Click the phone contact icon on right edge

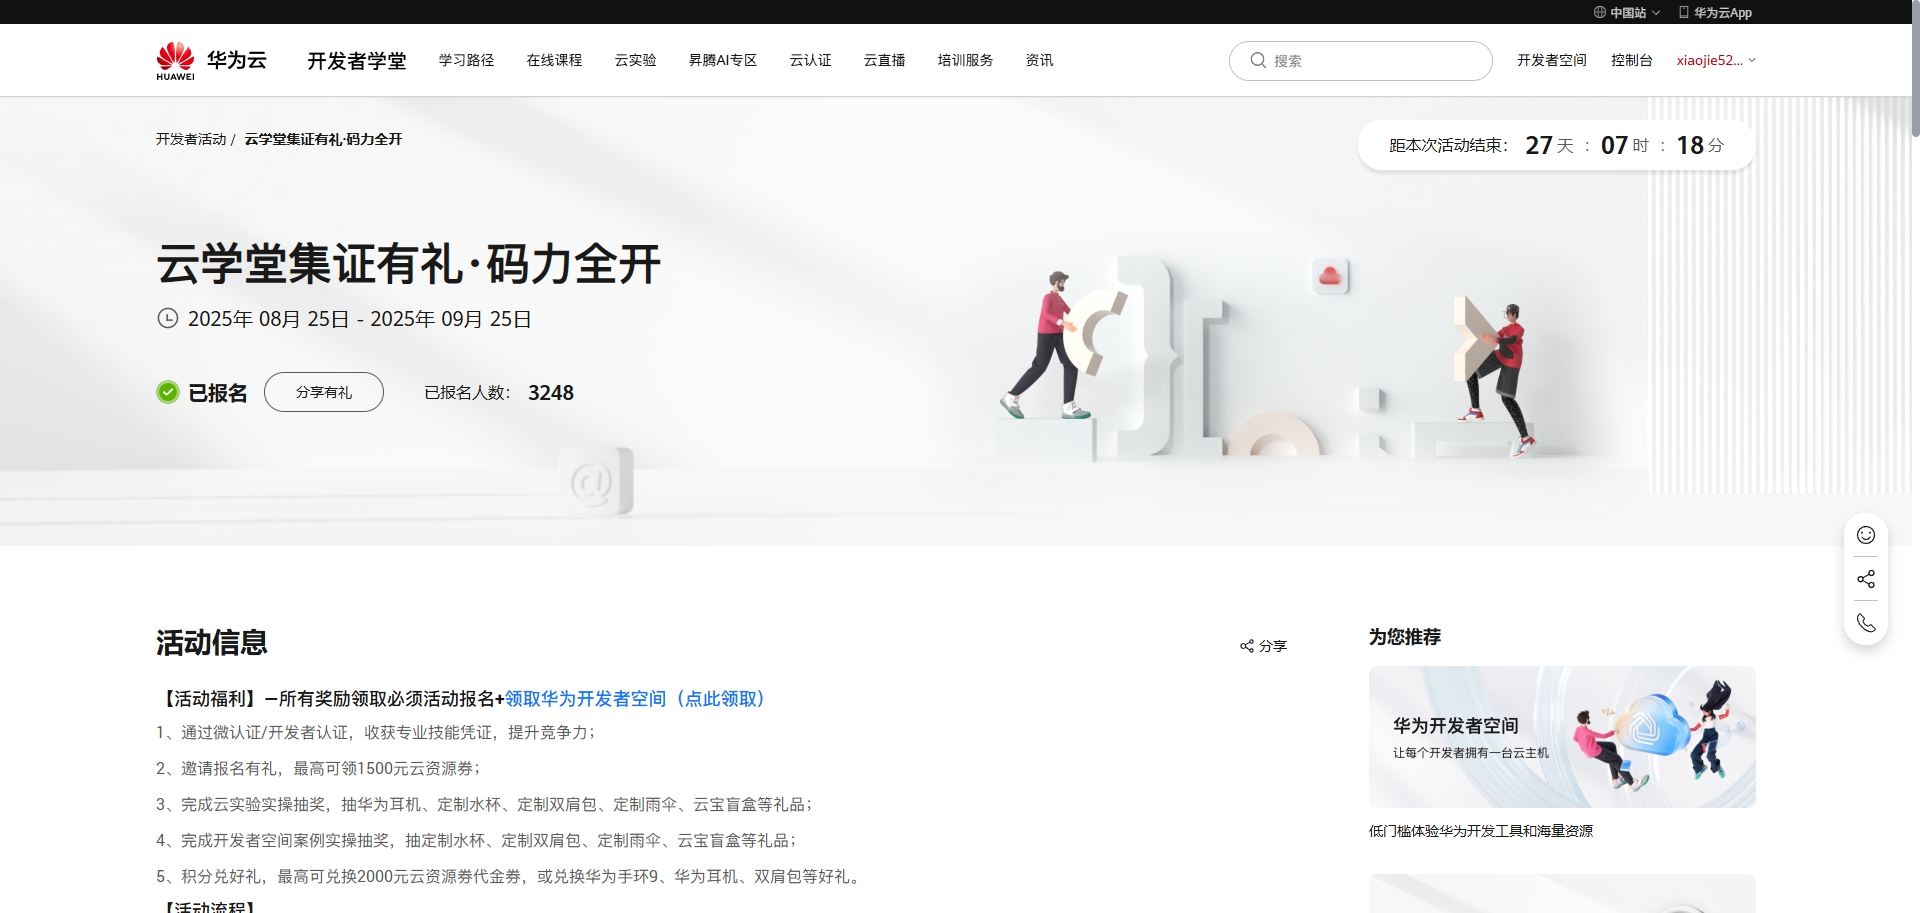(1865, 622)
